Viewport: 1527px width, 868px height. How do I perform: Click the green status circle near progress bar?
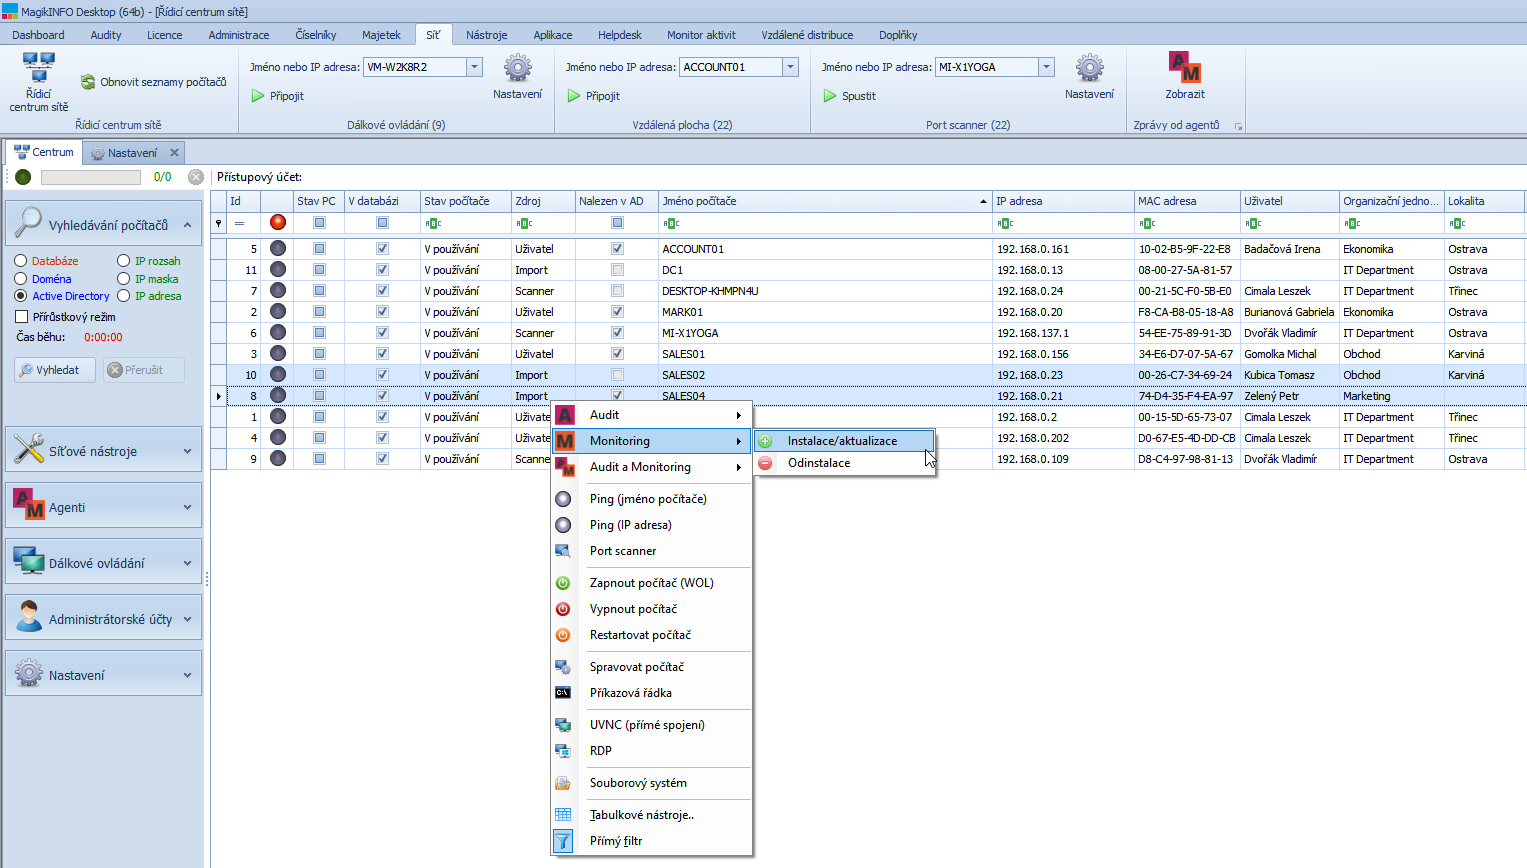[23, 177]
